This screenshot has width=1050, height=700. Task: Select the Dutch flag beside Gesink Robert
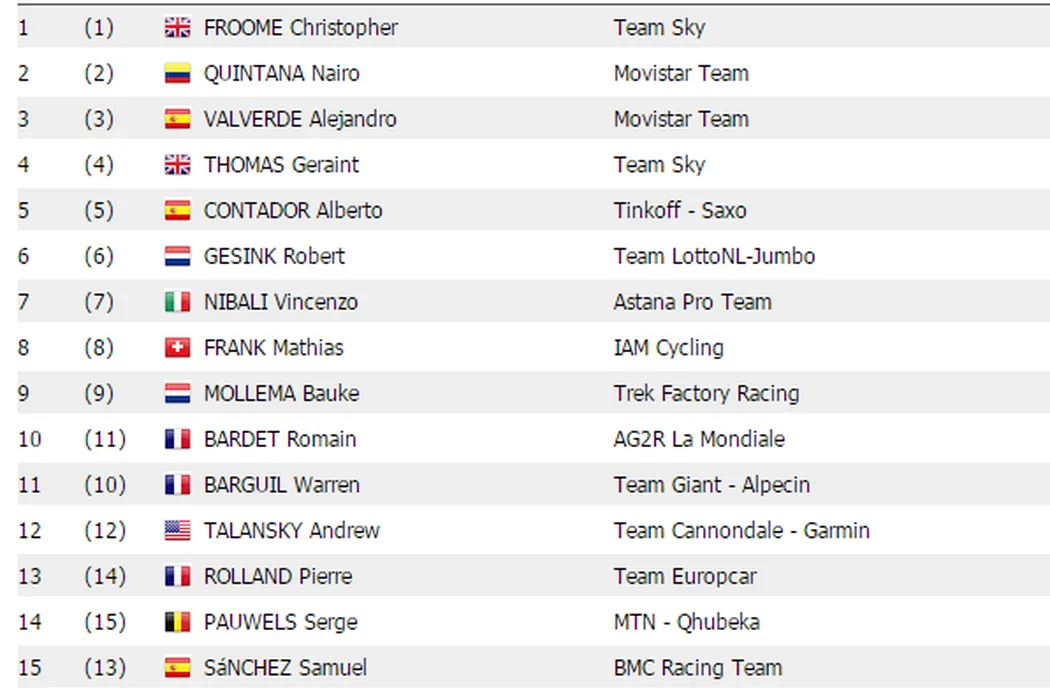pos(177,257)
